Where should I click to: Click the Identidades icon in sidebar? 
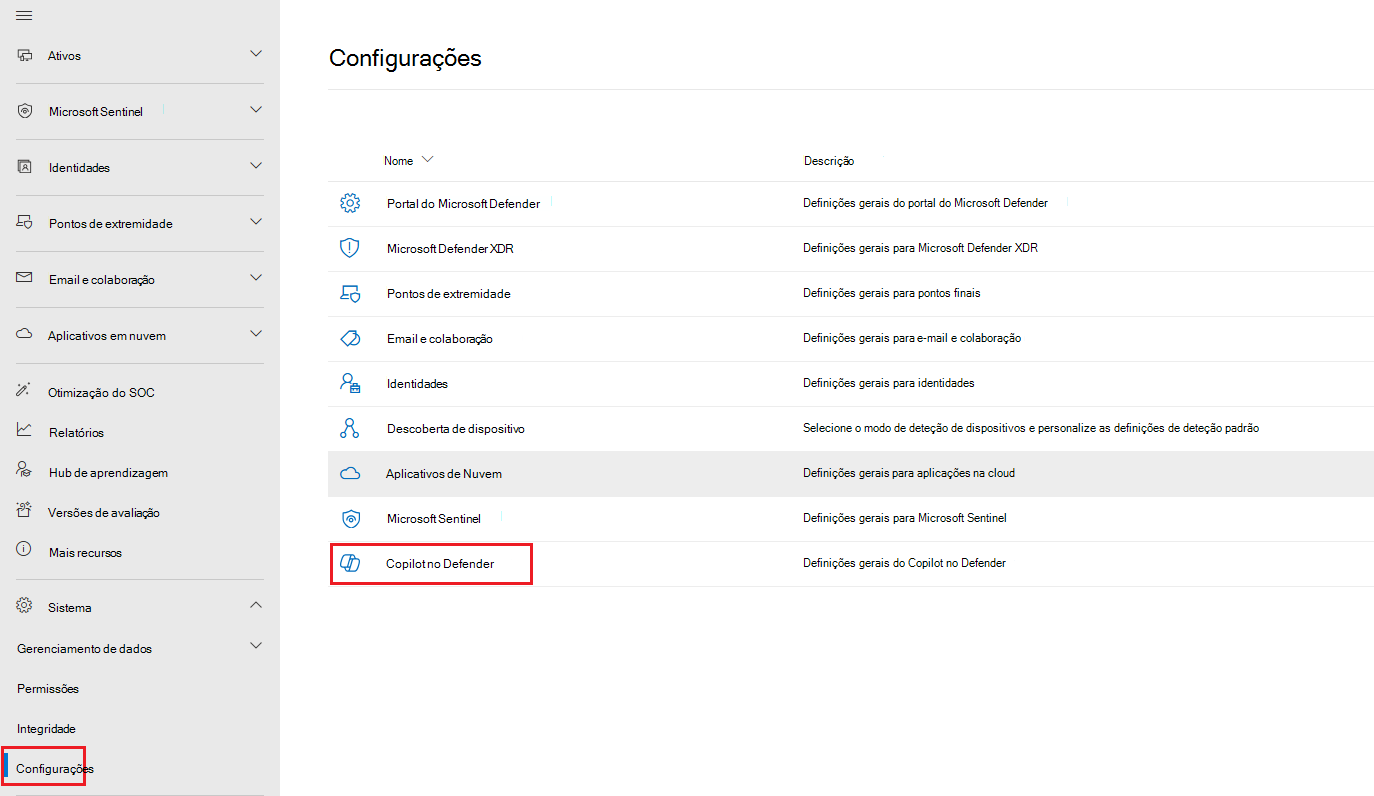pyautogui.click(x=25, y=167)
